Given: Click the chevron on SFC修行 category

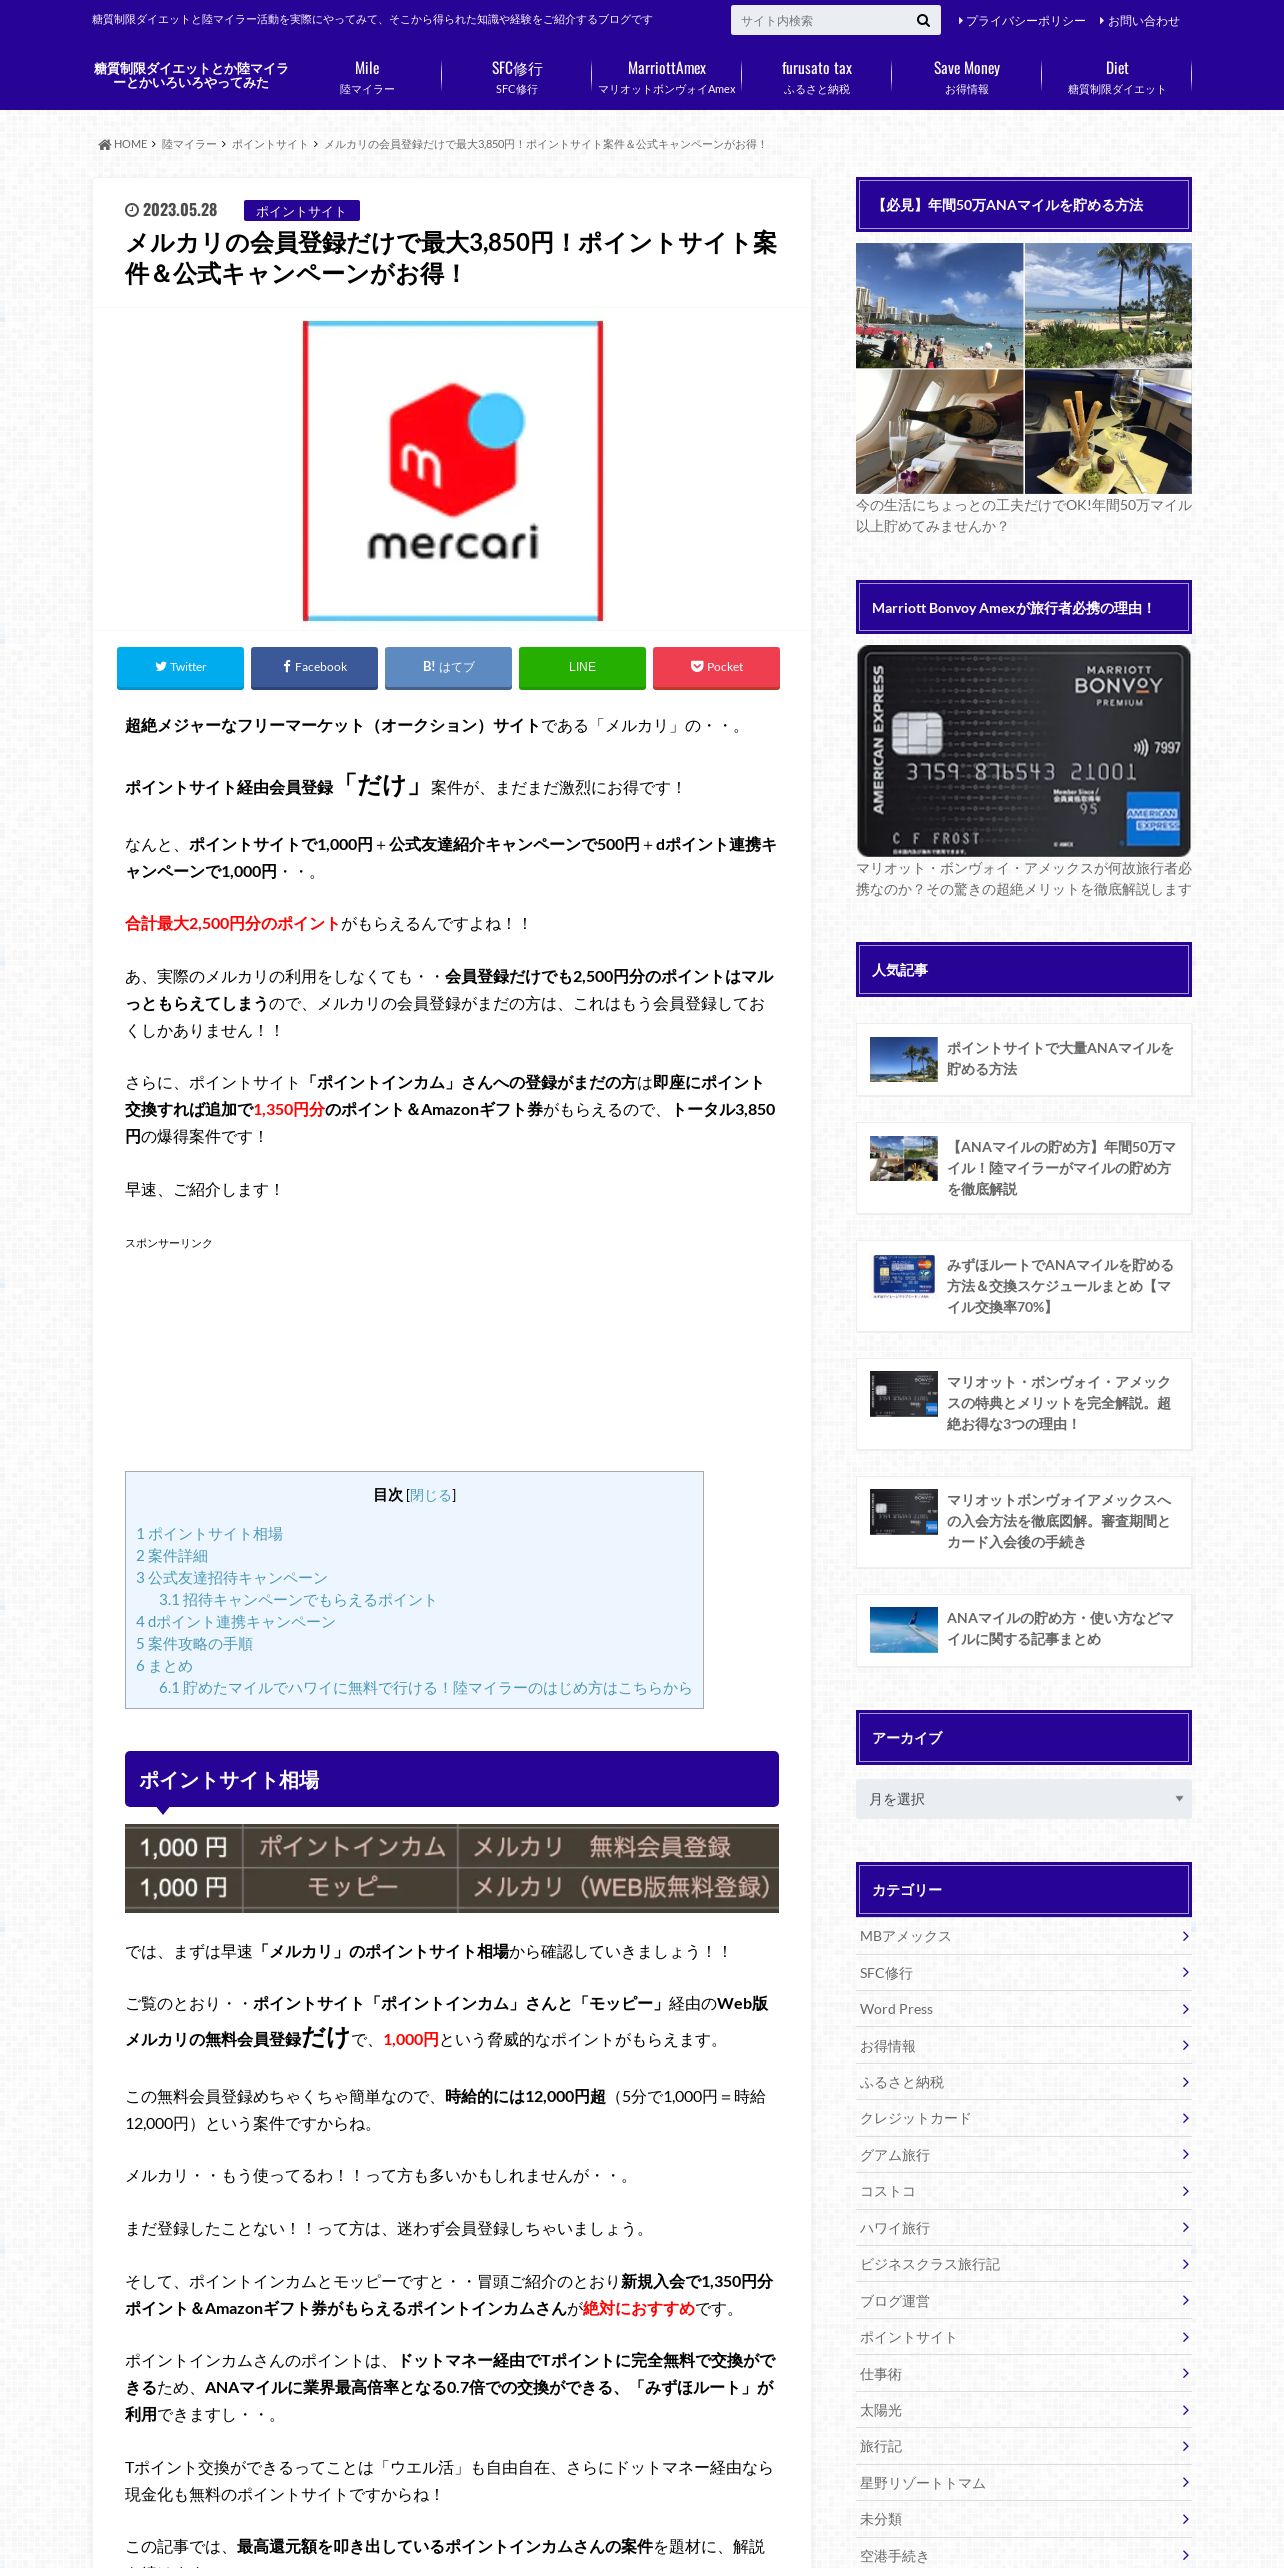Looking at the screenshot, I should (1185, 1972).
